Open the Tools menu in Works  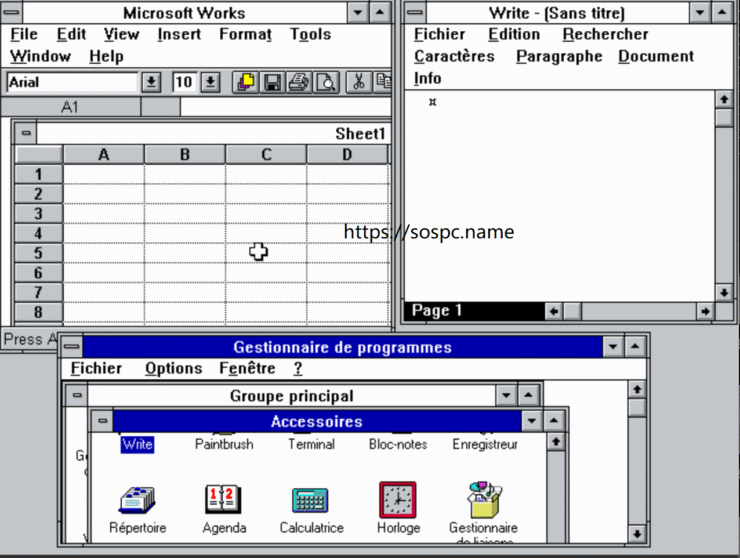[x=310, y=34]
